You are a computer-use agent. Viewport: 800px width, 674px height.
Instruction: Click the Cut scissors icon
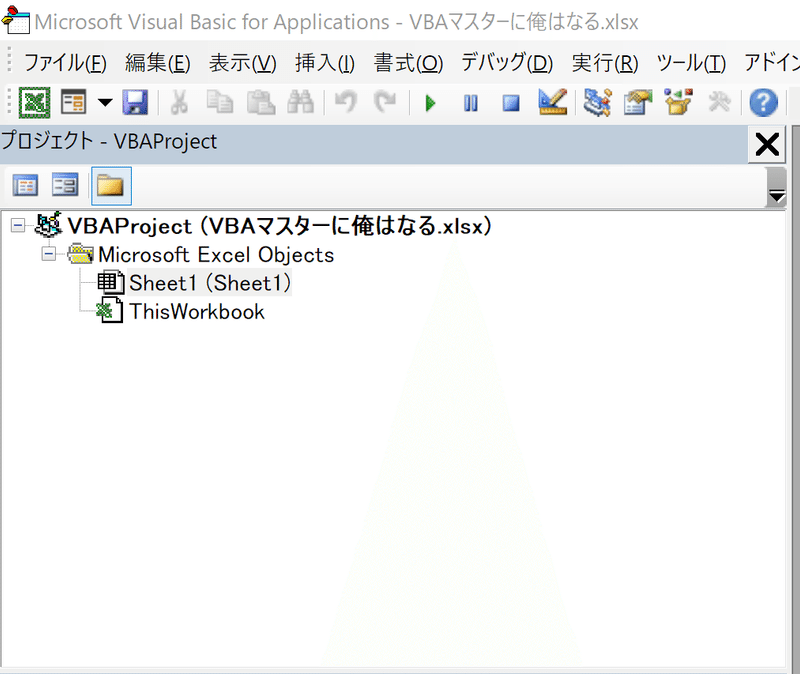(179, 103)
